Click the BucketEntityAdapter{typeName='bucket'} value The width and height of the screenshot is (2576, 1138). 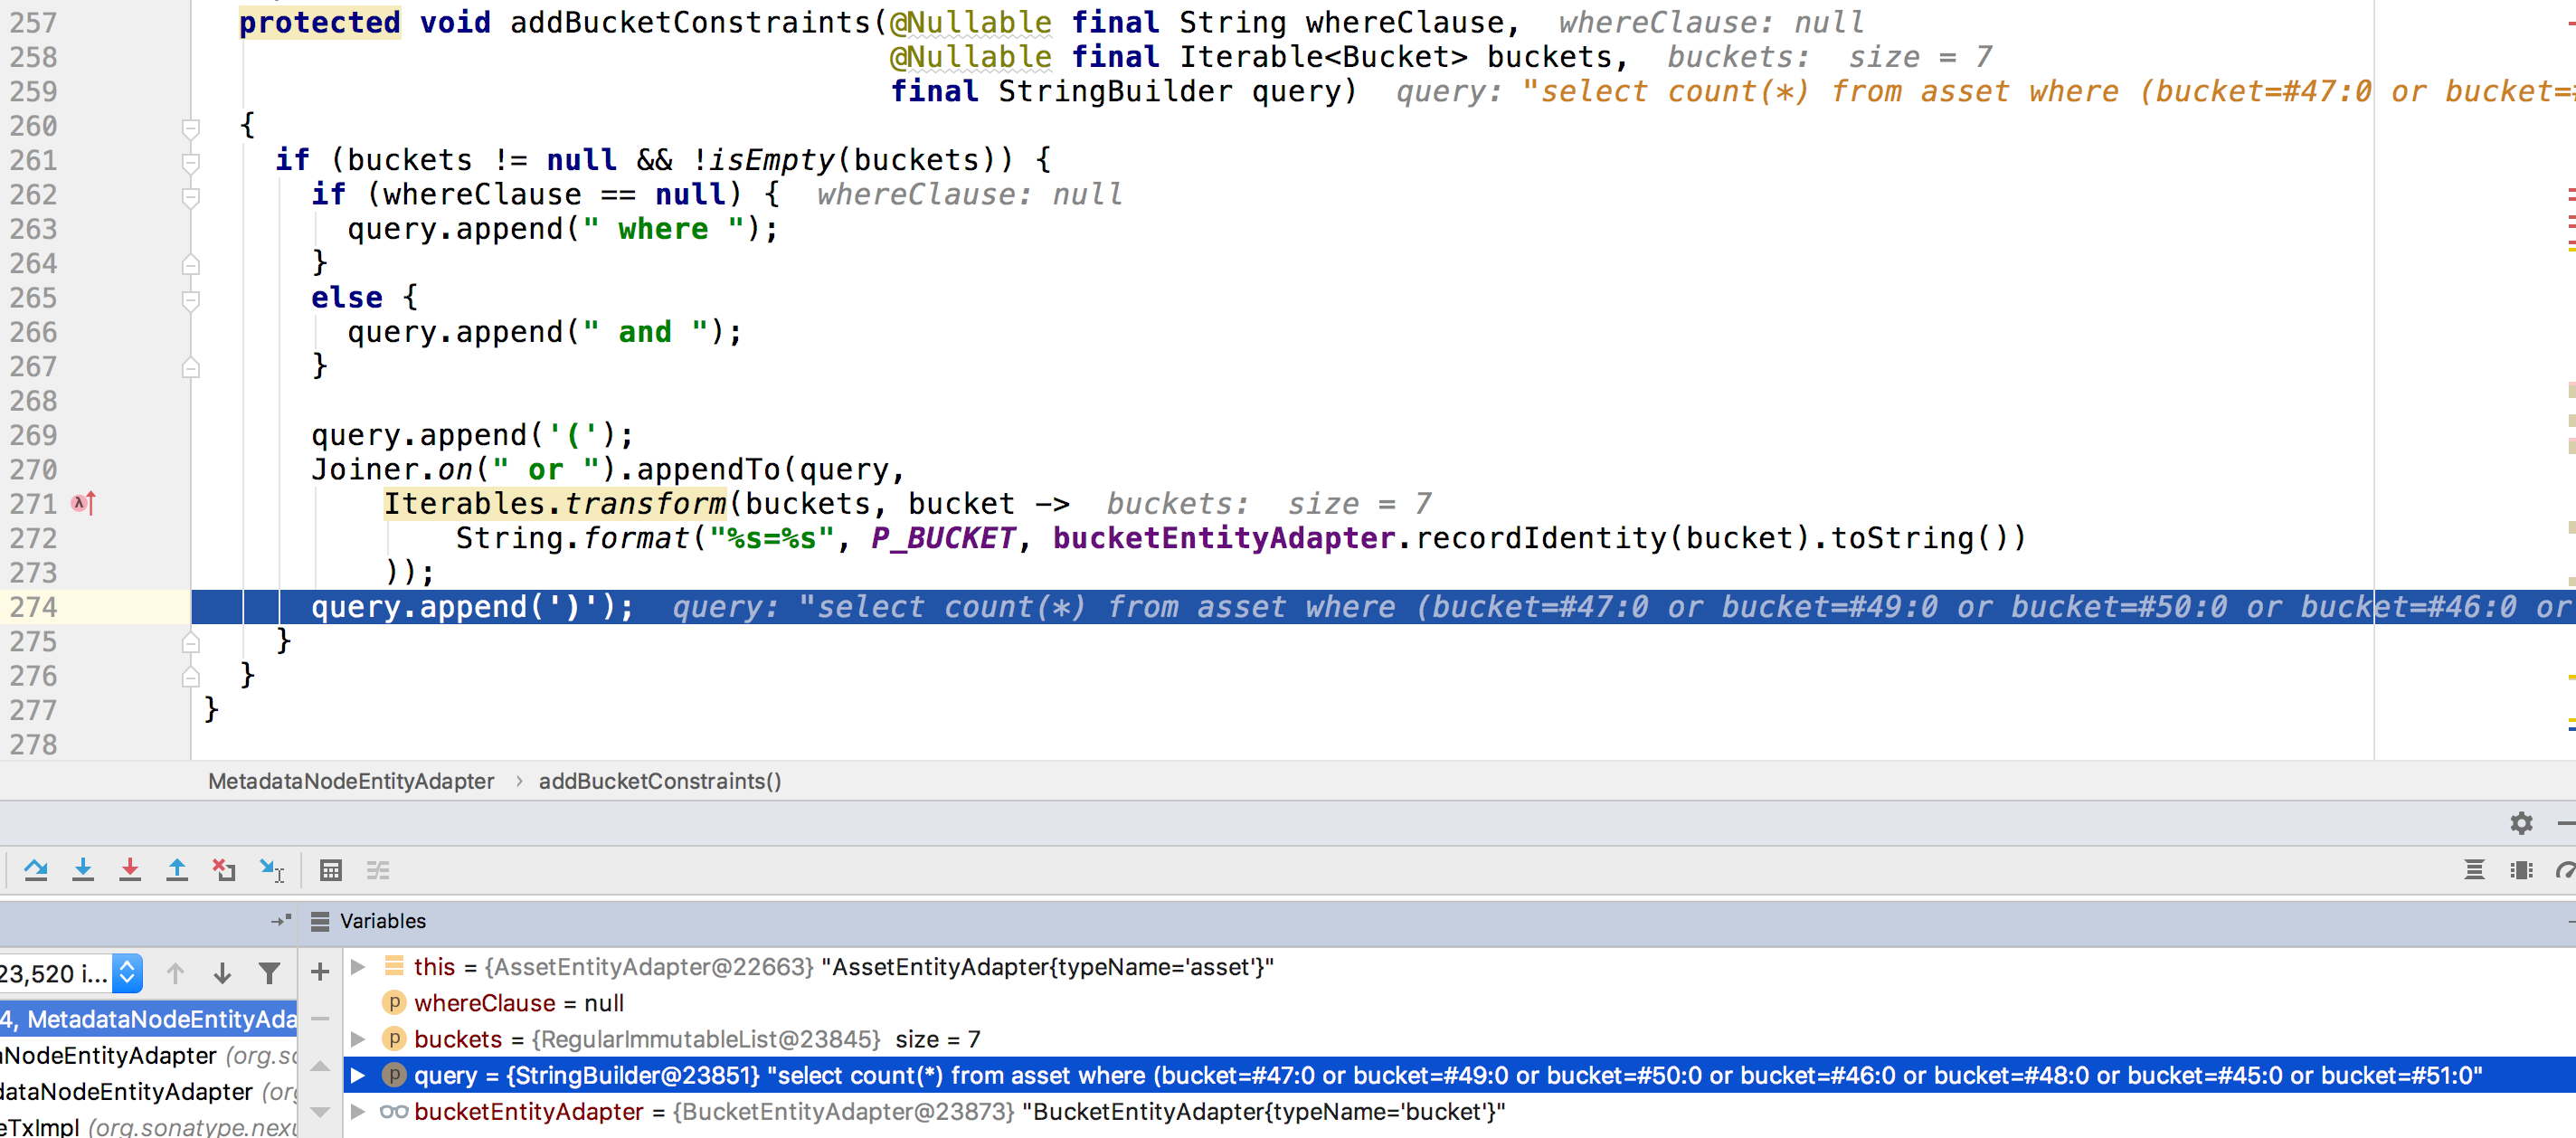(x=1264, y=1111)
